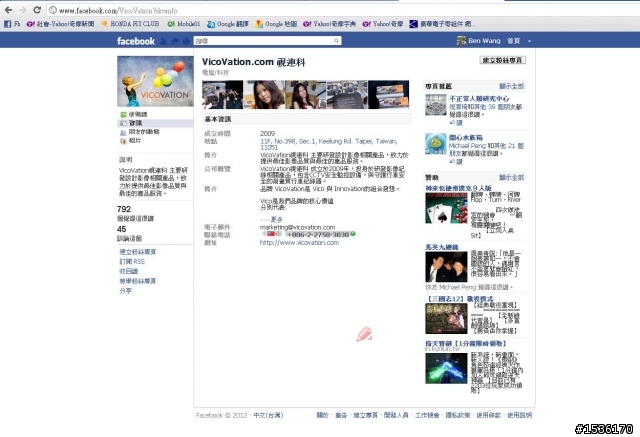The height and width of the screenshot is (437, 640).
Task: Open the 1分鐘限時 ad title
Action: pos(466,344)
